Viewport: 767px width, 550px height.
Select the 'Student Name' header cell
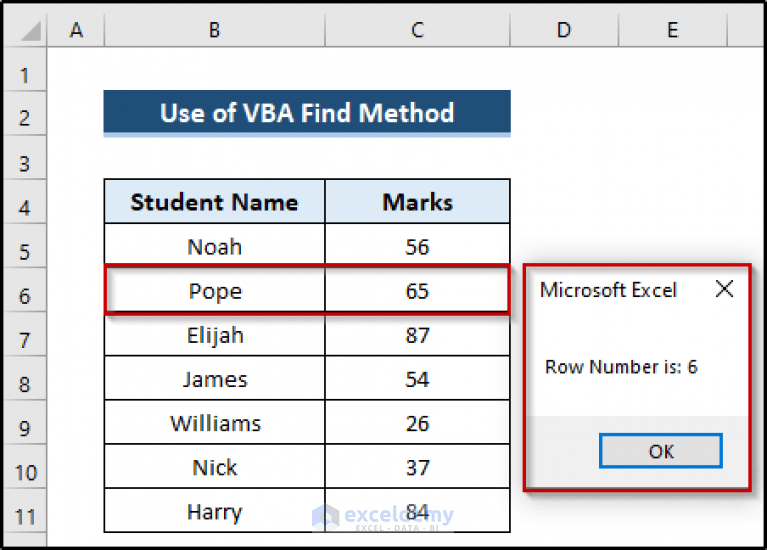(x=214, y=202)
